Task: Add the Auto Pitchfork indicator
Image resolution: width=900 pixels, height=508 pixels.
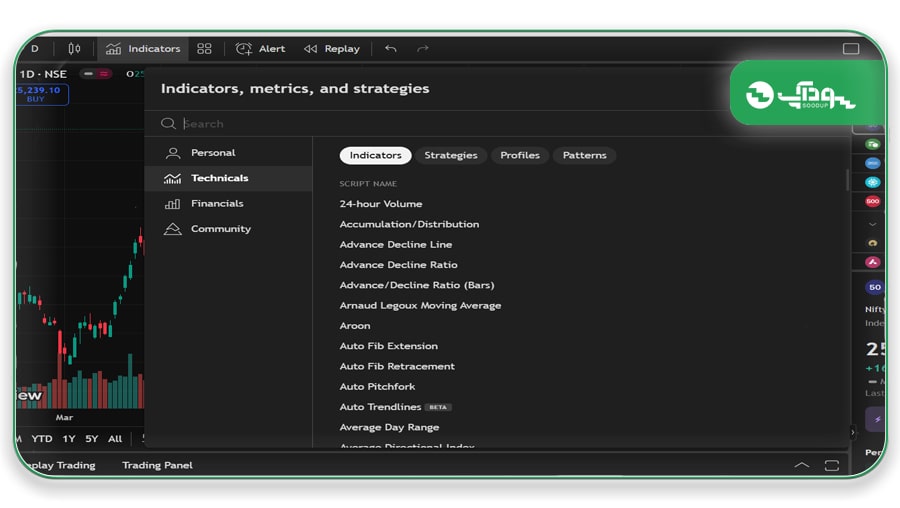Action: point(377,386)
